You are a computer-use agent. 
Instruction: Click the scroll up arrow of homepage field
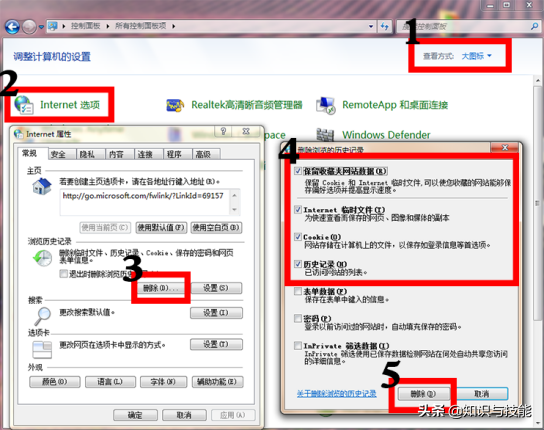(235, 195)
